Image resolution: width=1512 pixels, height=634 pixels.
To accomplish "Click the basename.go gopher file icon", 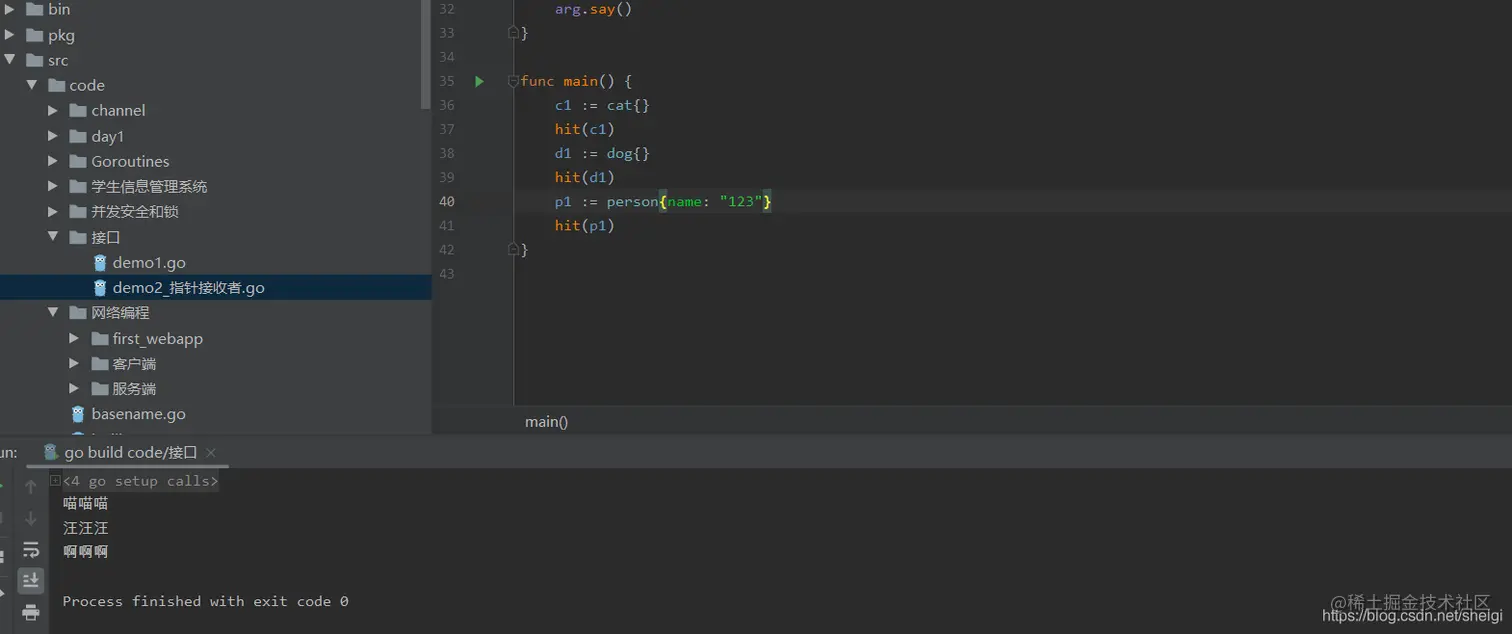I will click(78, 414).
